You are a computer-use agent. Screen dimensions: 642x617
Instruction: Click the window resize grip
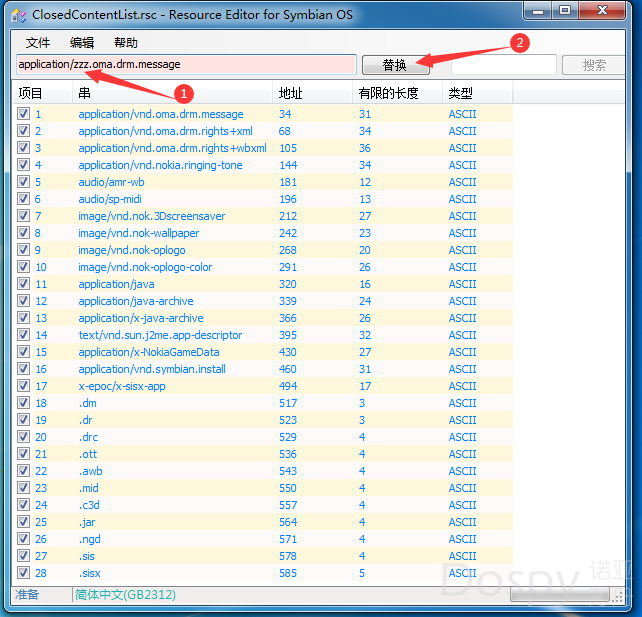click(x=617, y=596)
